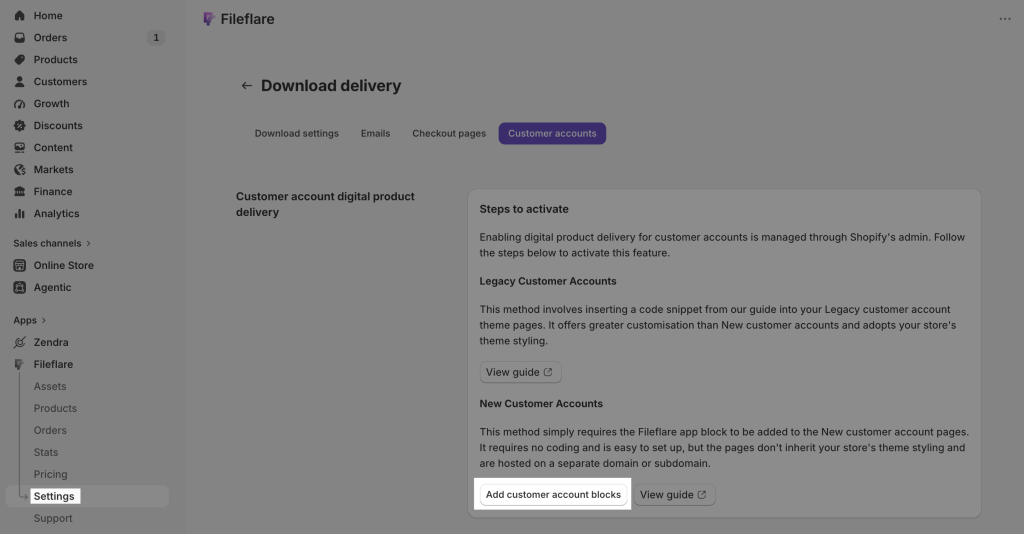Viewport: 1024px width, 534px height.
Task: Expand the Sales channels section
Action: coord(52,243)
